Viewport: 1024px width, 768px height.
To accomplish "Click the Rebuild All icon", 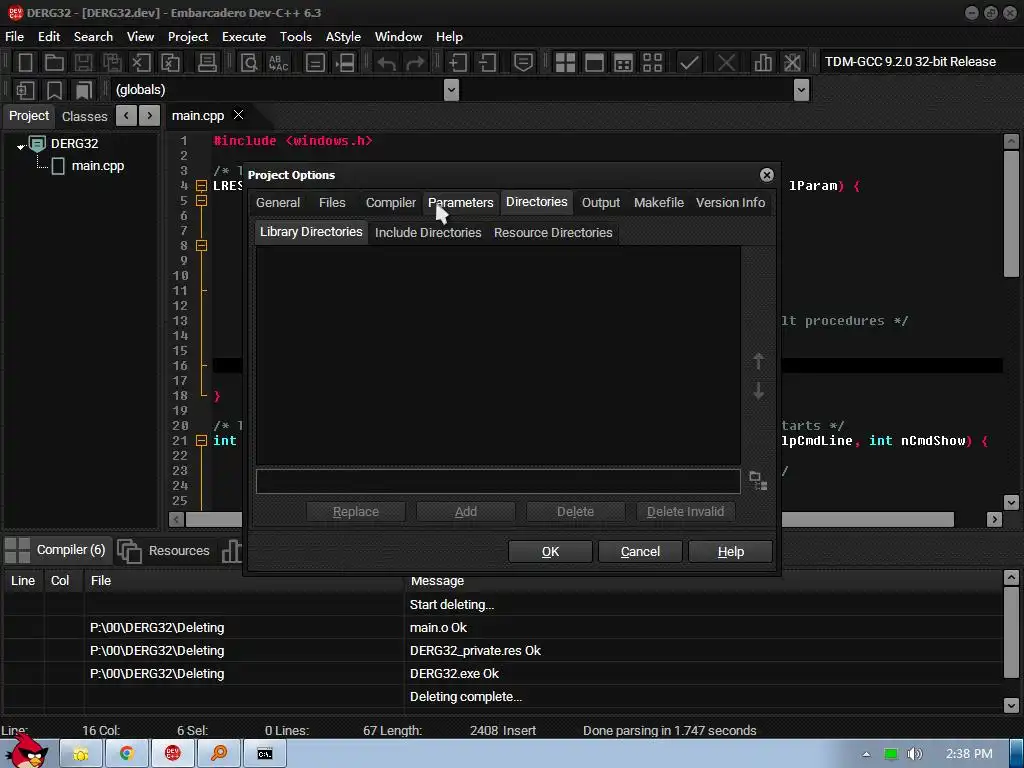I will click(x=652, y=63).
